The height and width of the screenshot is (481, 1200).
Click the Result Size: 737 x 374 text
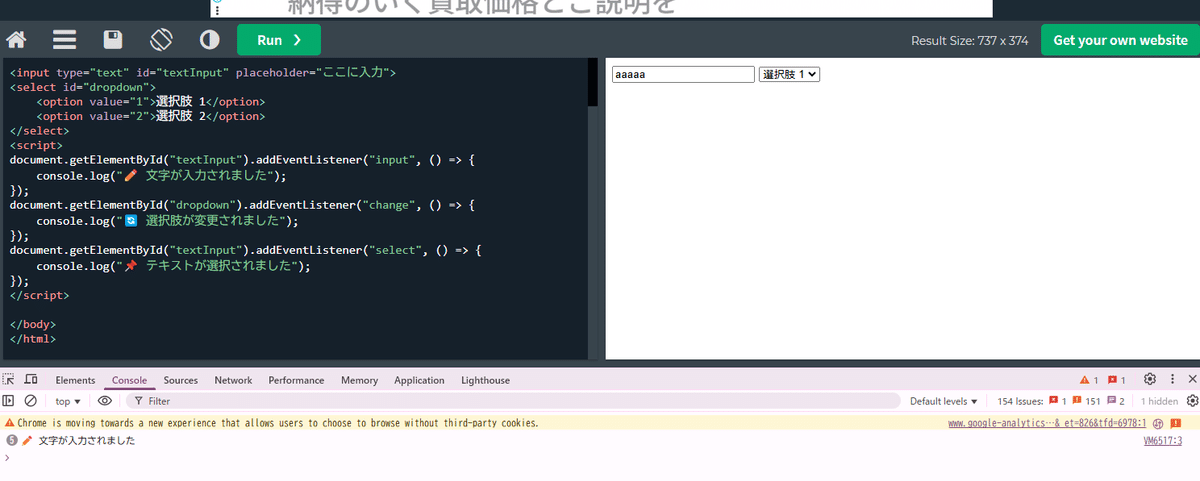969,41
